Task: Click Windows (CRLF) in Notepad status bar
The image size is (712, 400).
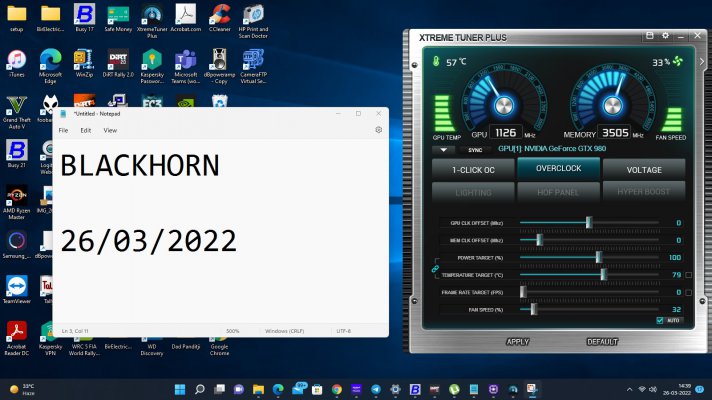Action: click(284, 331)
